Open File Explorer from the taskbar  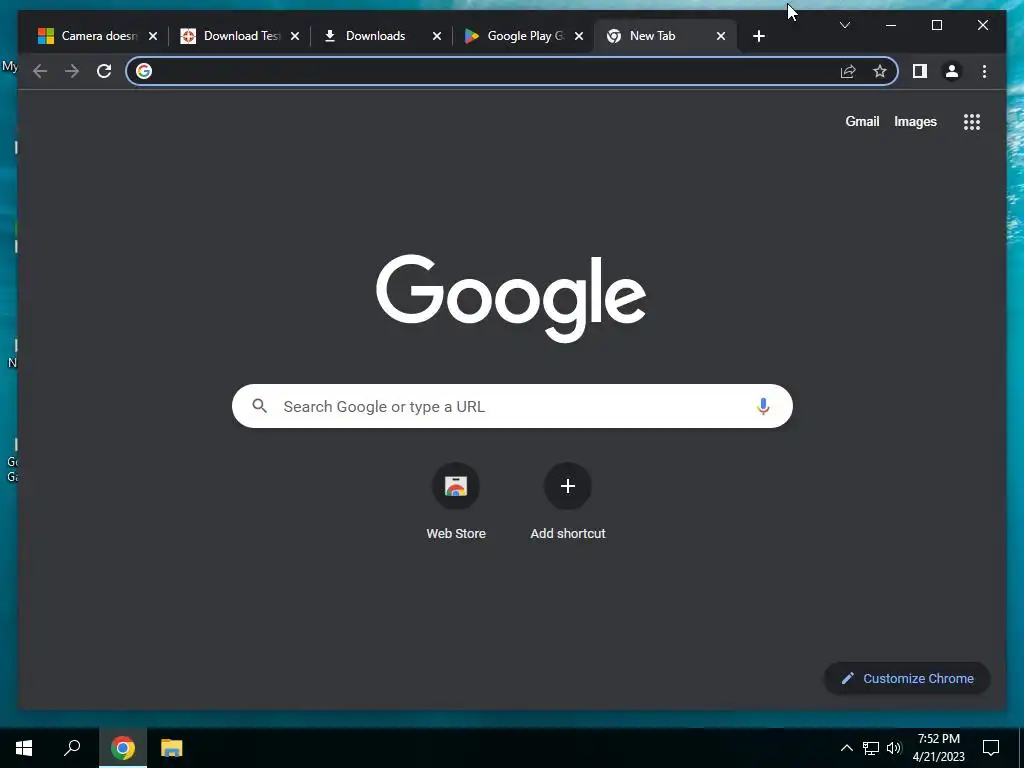(x=172, y=748)
